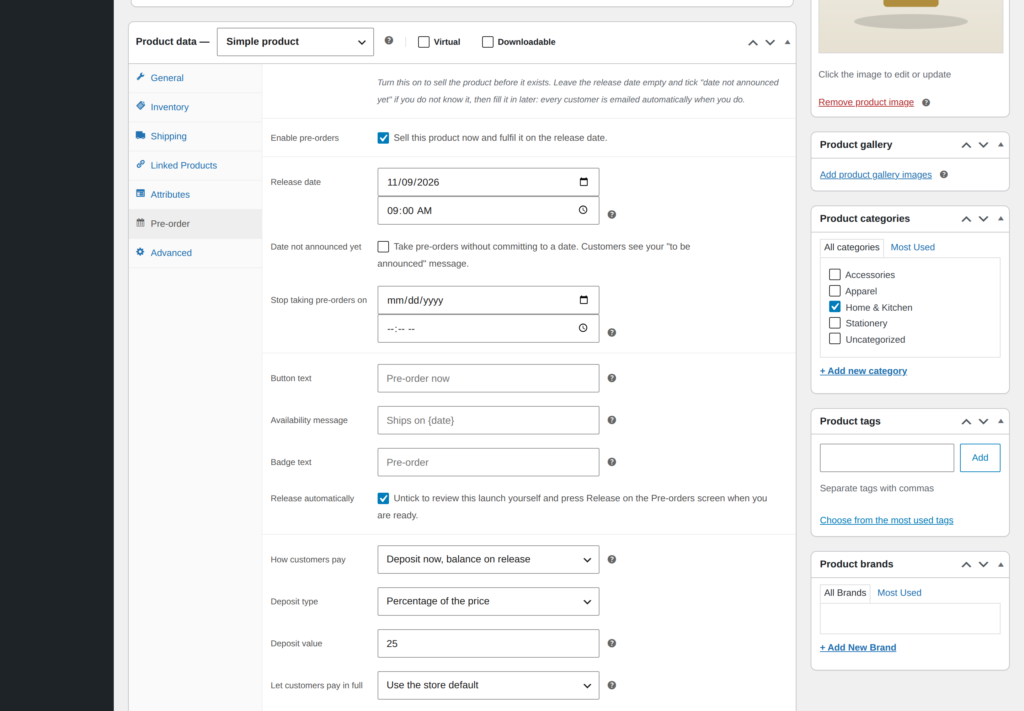
Task: Click the Badge text help icon
Action: point(612,462)
